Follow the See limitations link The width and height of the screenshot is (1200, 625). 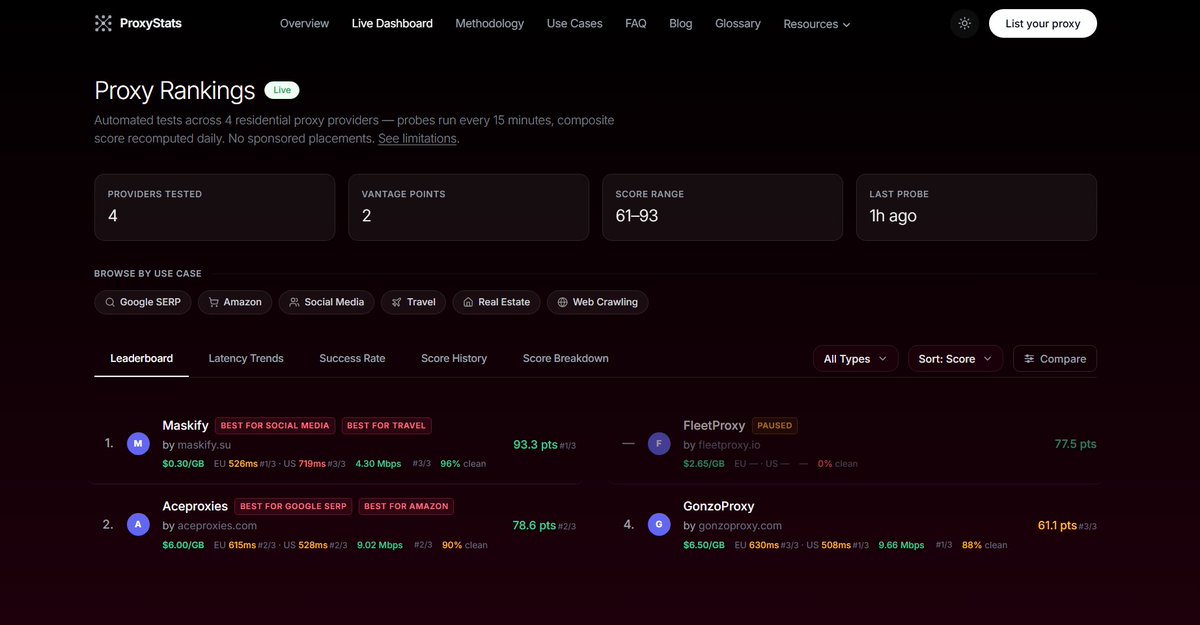[417, 139]
